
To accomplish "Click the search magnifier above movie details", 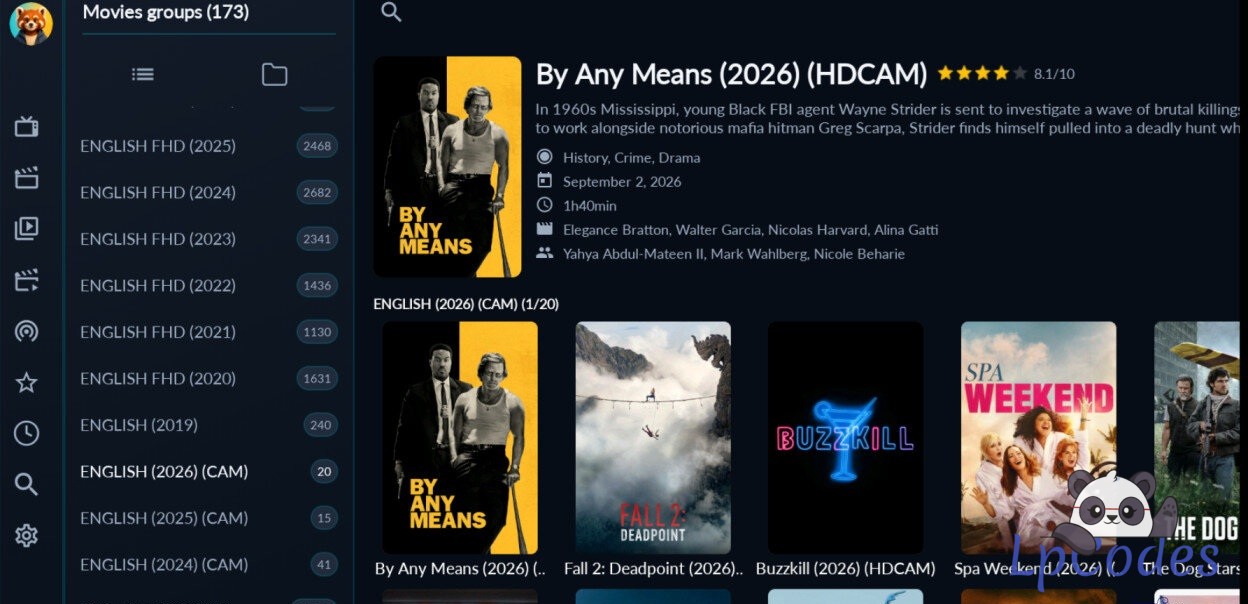I will (392, 12).
